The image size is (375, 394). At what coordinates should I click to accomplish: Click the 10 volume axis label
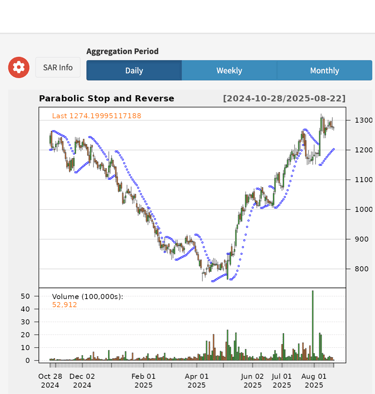25,347
